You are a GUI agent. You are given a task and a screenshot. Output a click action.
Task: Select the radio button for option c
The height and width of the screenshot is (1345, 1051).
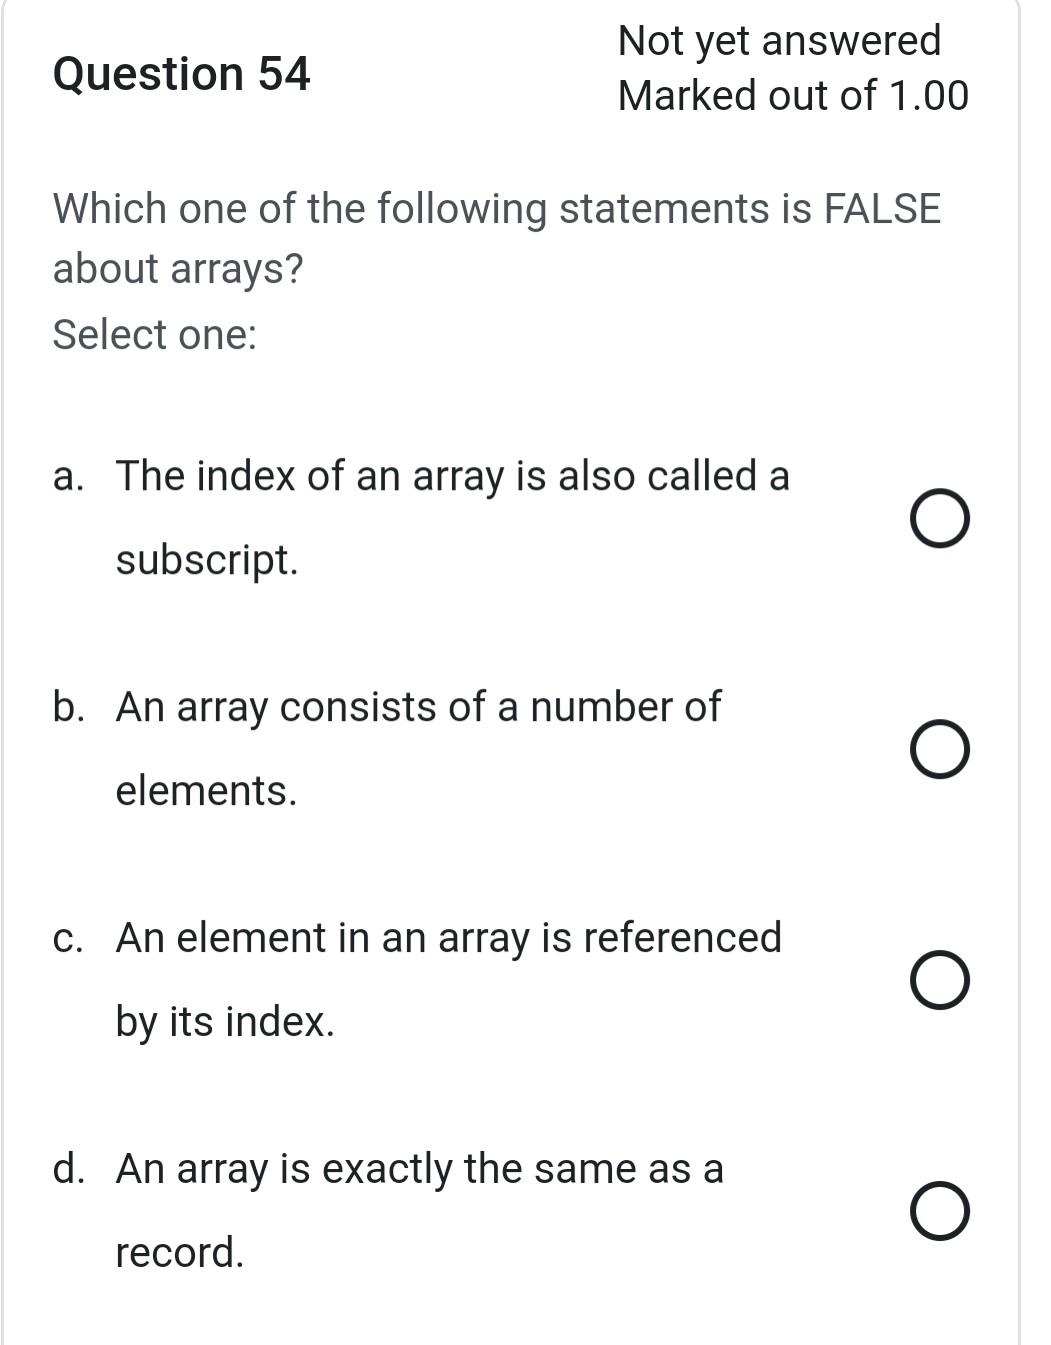941,978
